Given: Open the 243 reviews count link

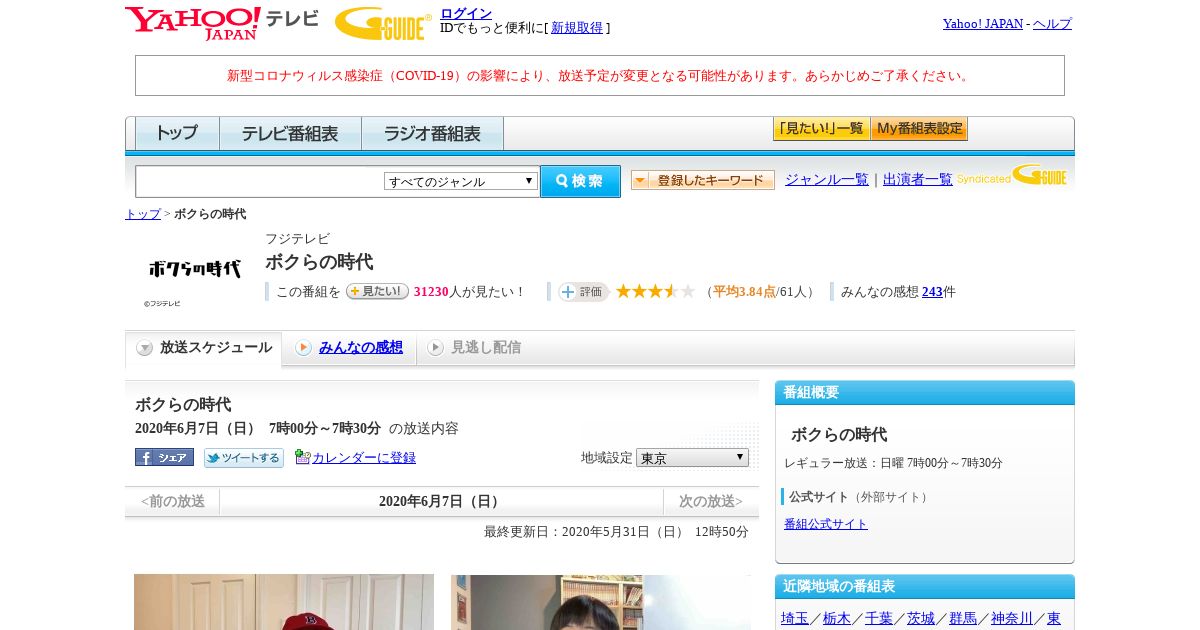Looking at the screenshot, I should (x=933, y=292).
